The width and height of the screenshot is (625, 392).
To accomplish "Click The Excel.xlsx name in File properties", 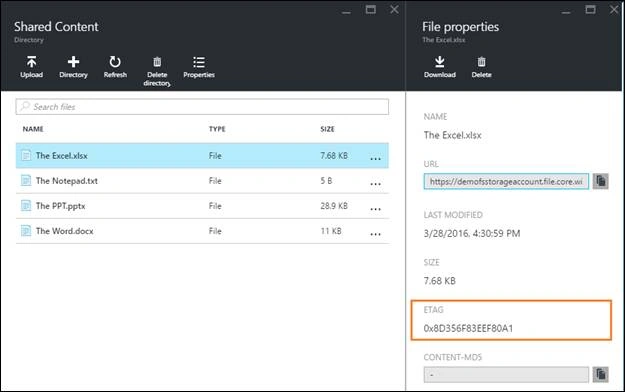I will click(452, 135).
